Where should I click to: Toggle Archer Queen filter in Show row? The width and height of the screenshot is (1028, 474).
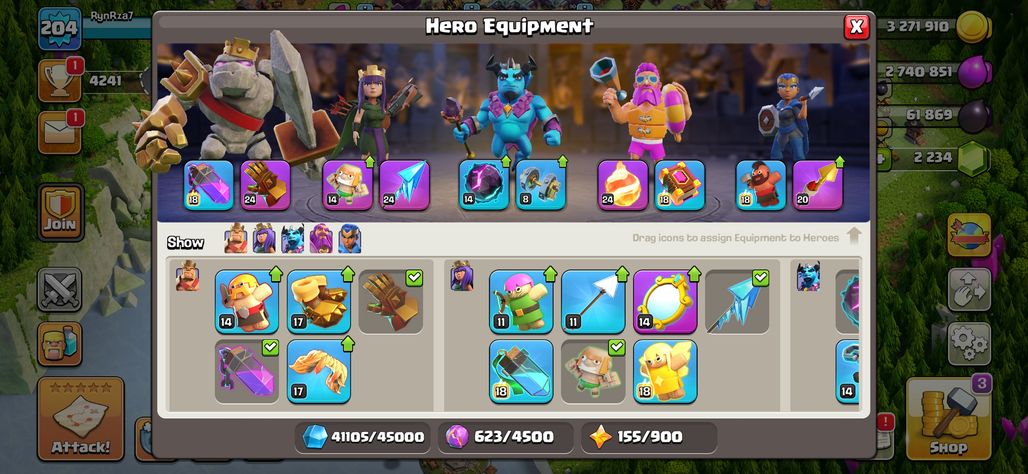264,239
